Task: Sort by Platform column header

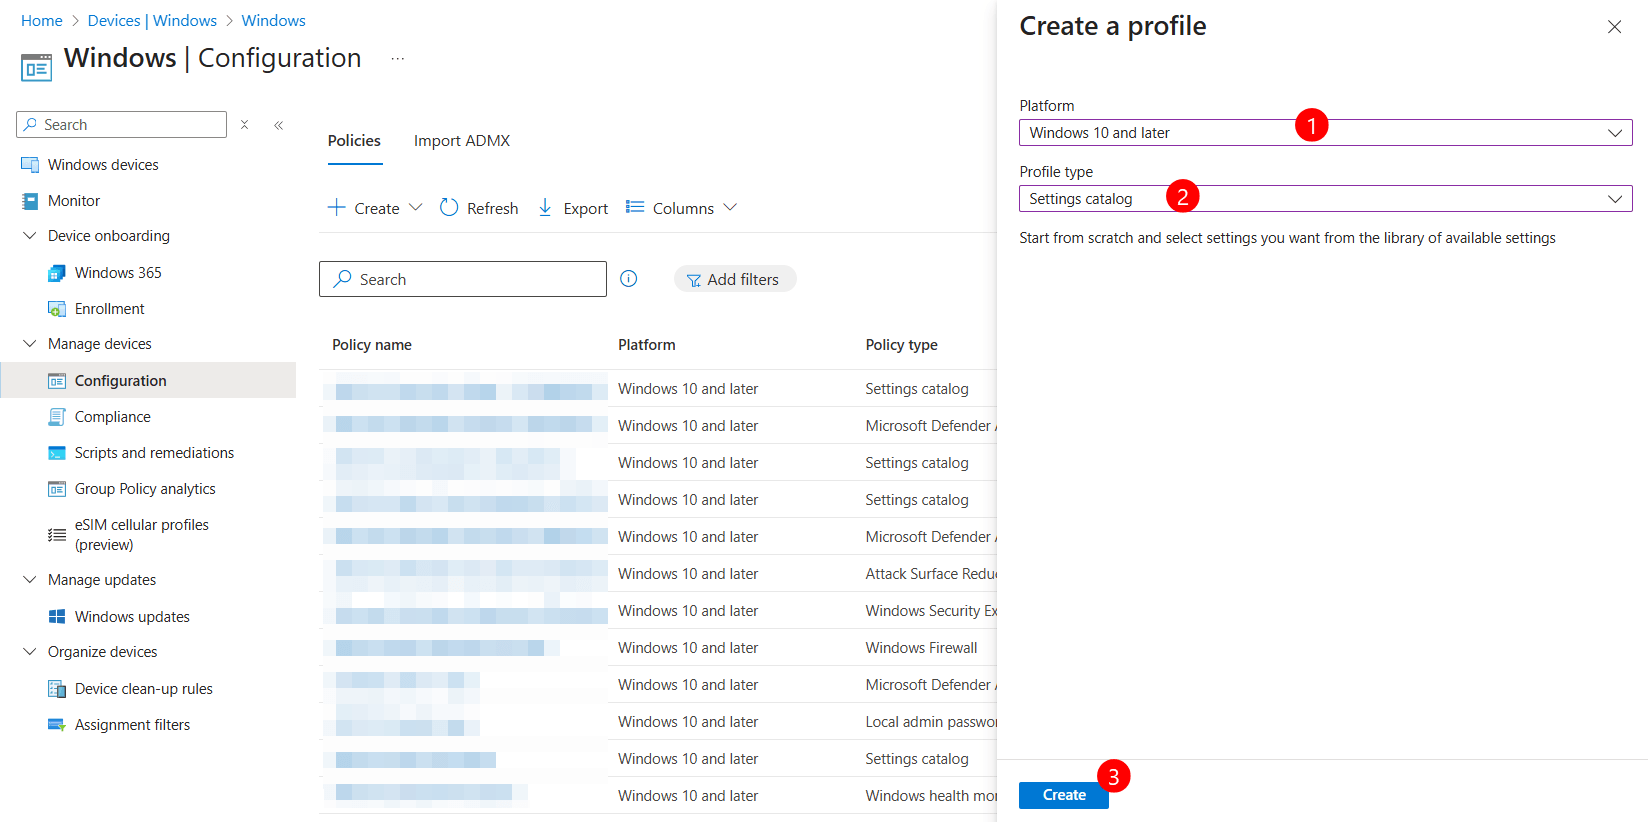Action: [x=647, y=345]
